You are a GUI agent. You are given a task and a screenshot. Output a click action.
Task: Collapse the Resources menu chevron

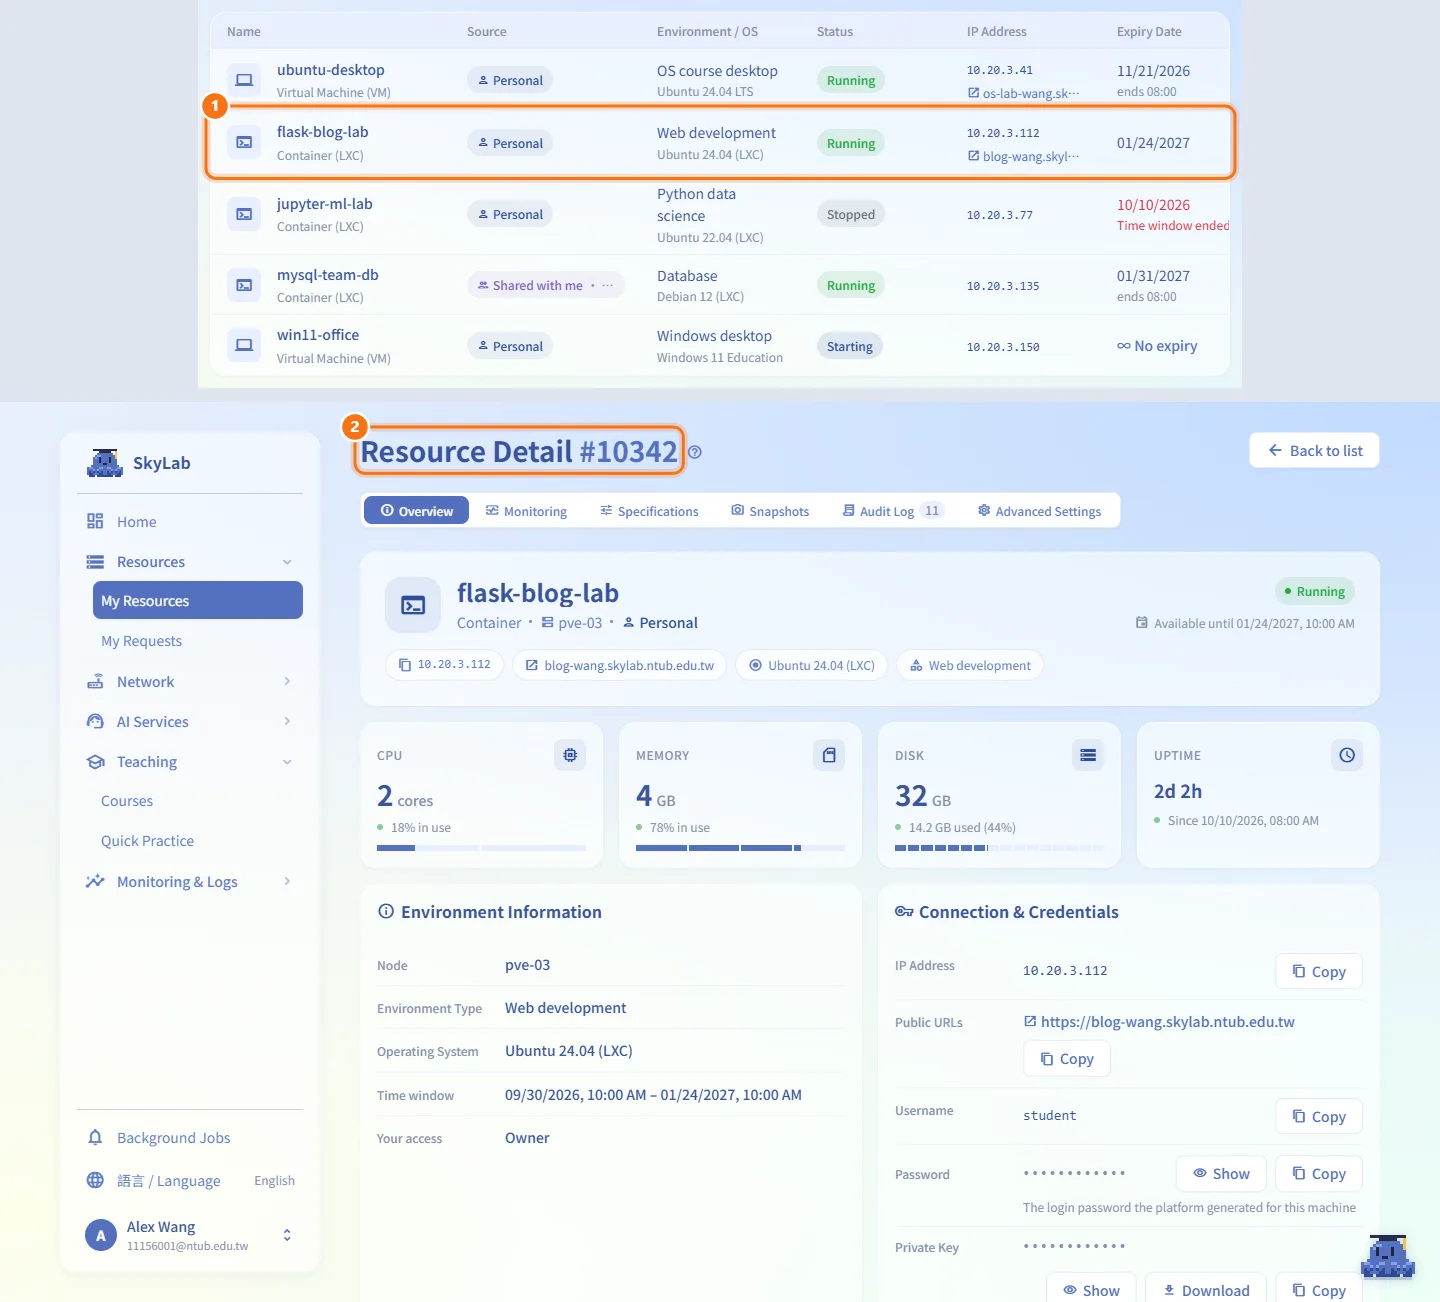(287, 562)
